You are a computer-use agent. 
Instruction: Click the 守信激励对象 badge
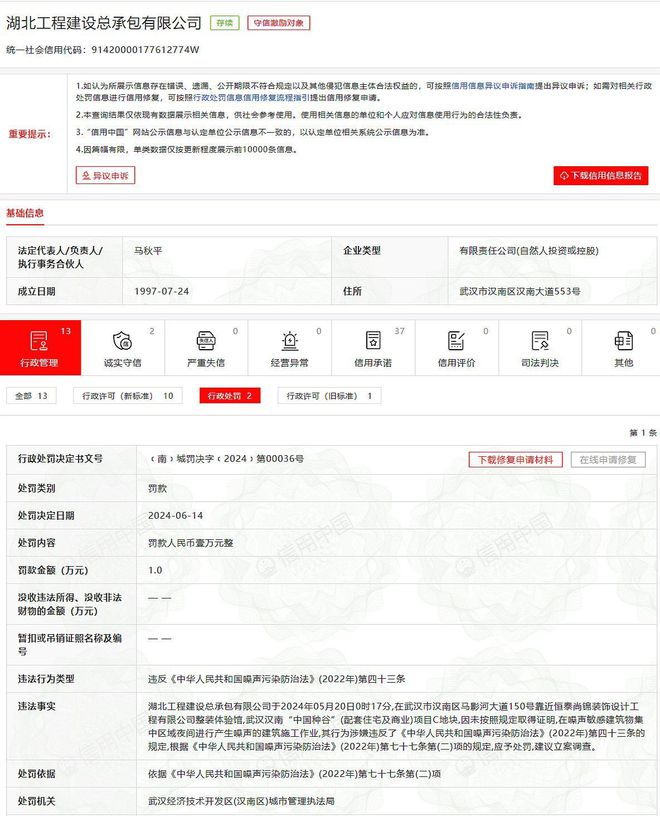(278, 23)
